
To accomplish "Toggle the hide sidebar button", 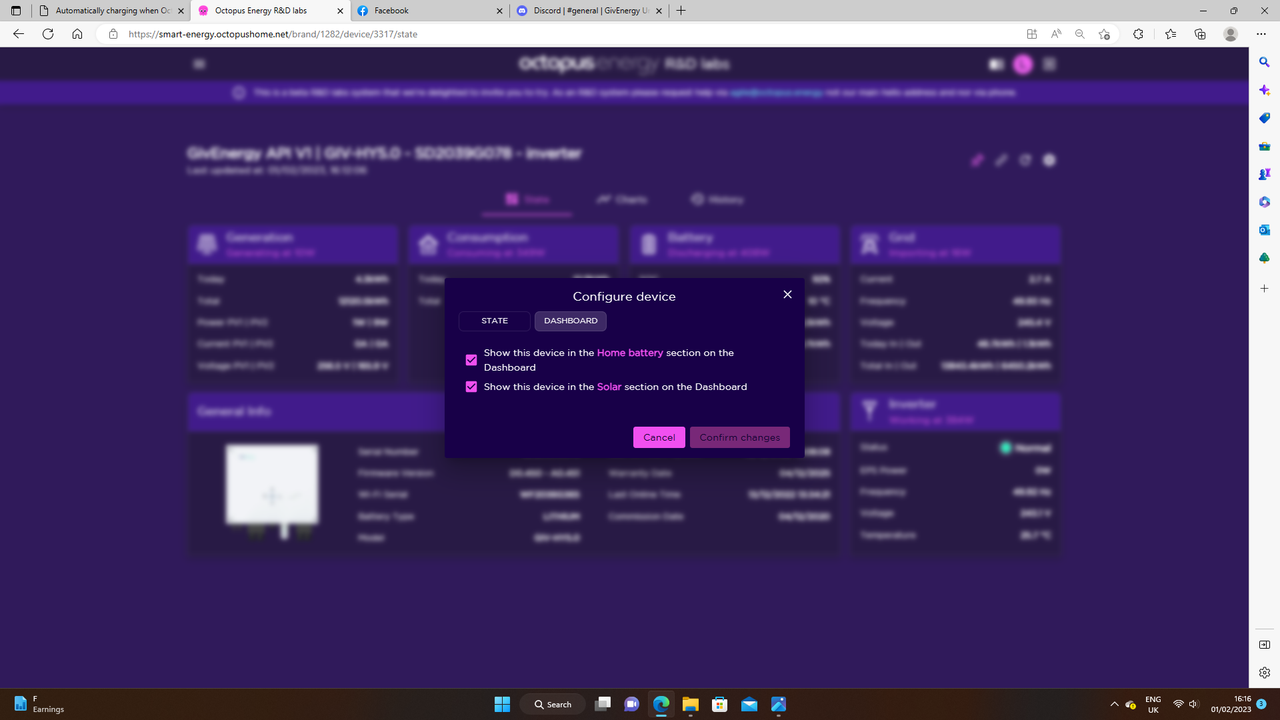I will click(1264, 644).
